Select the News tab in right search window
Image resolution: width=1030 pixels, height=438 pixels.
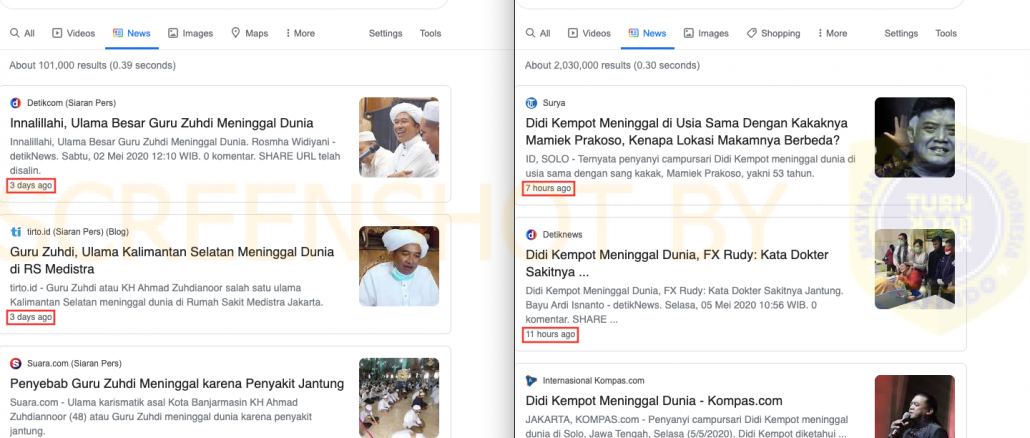point(648,33)
